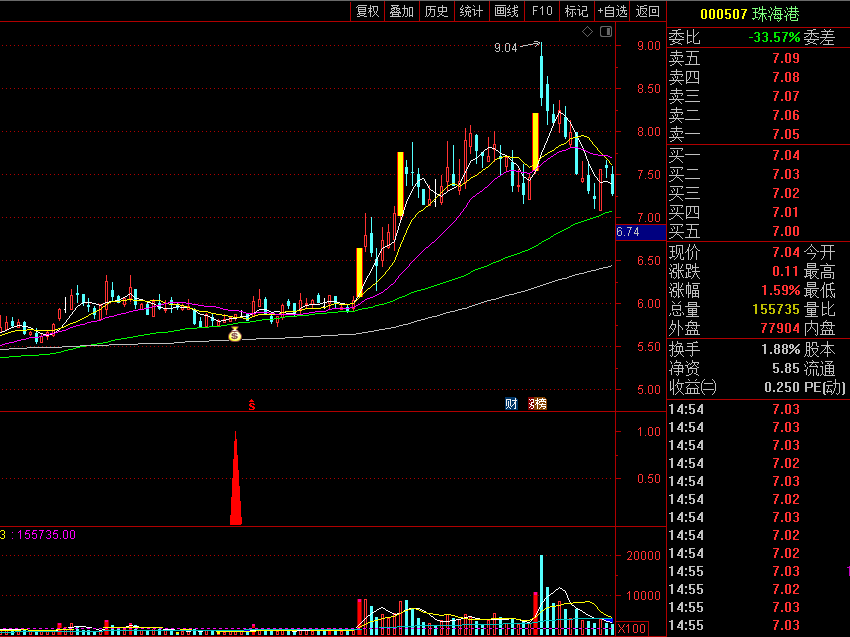Image resolution: width=850 pixels, height=637 pixels.
Task: Click the 委比 -33.57% value
Action: (774, 37)
